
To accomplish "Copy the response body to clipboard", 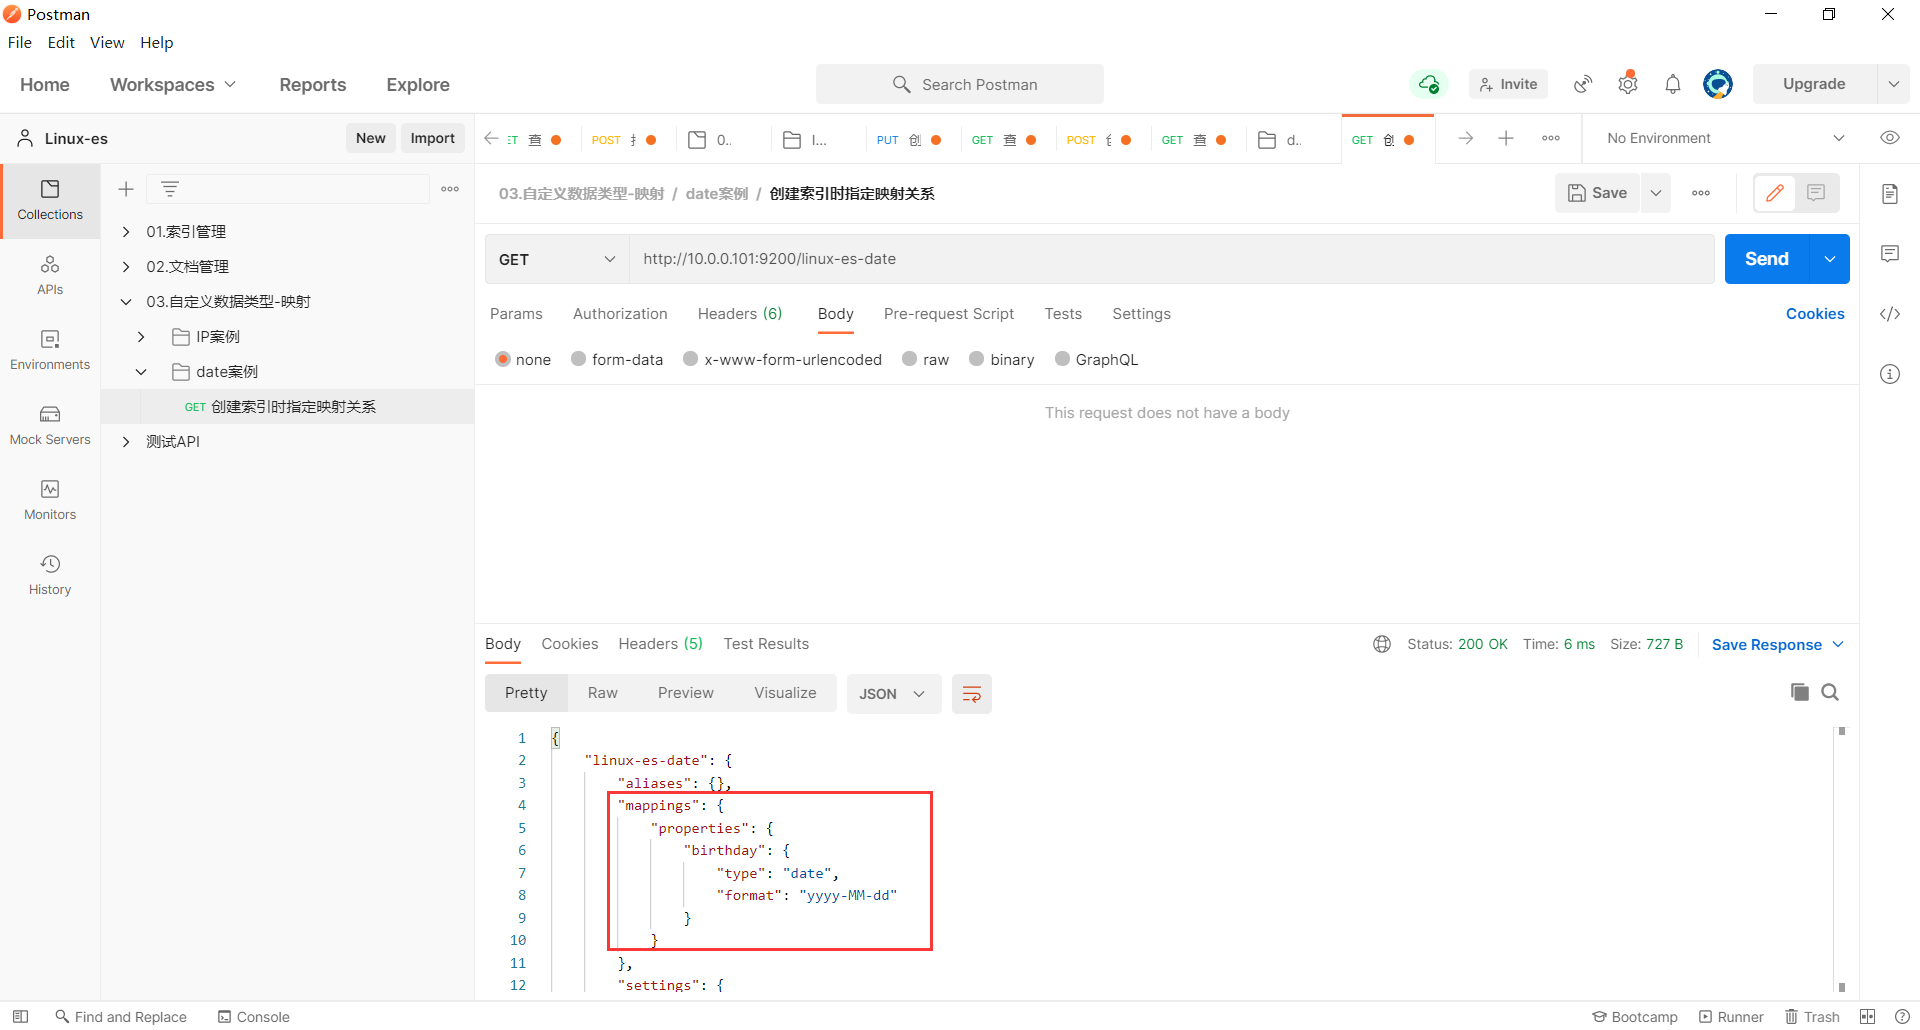I will (x=1800, y=692).
